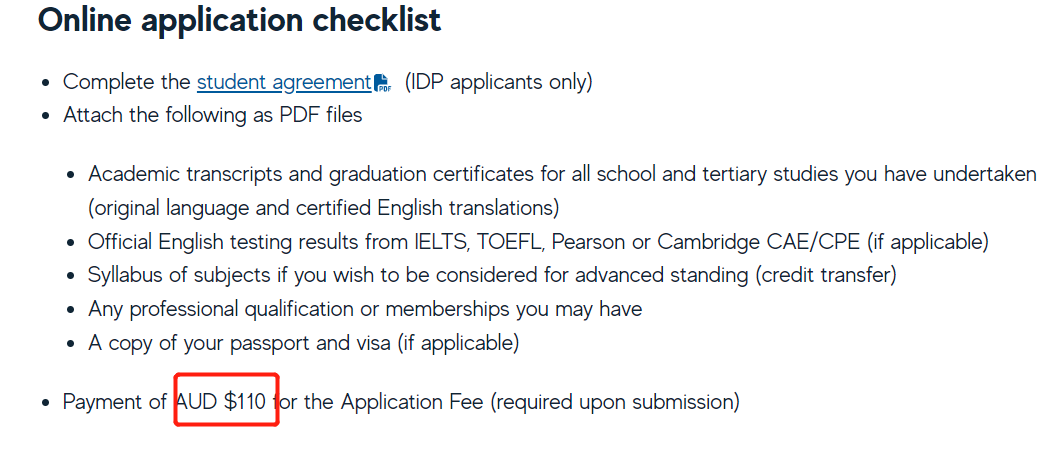The height and width of the screenshot is (450, 1063).
Task: Select the Syllabus of subjects item
Action: (492, 275)
